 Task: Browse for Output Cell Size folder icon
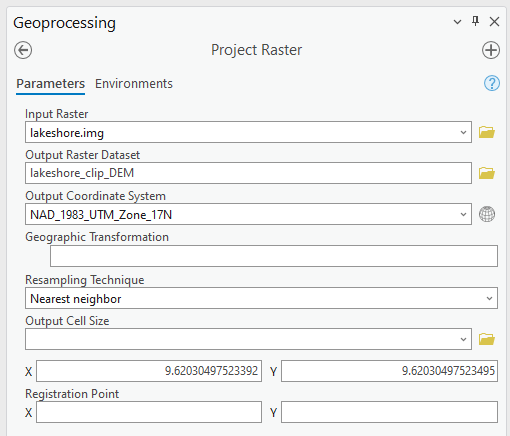(487, 339)
